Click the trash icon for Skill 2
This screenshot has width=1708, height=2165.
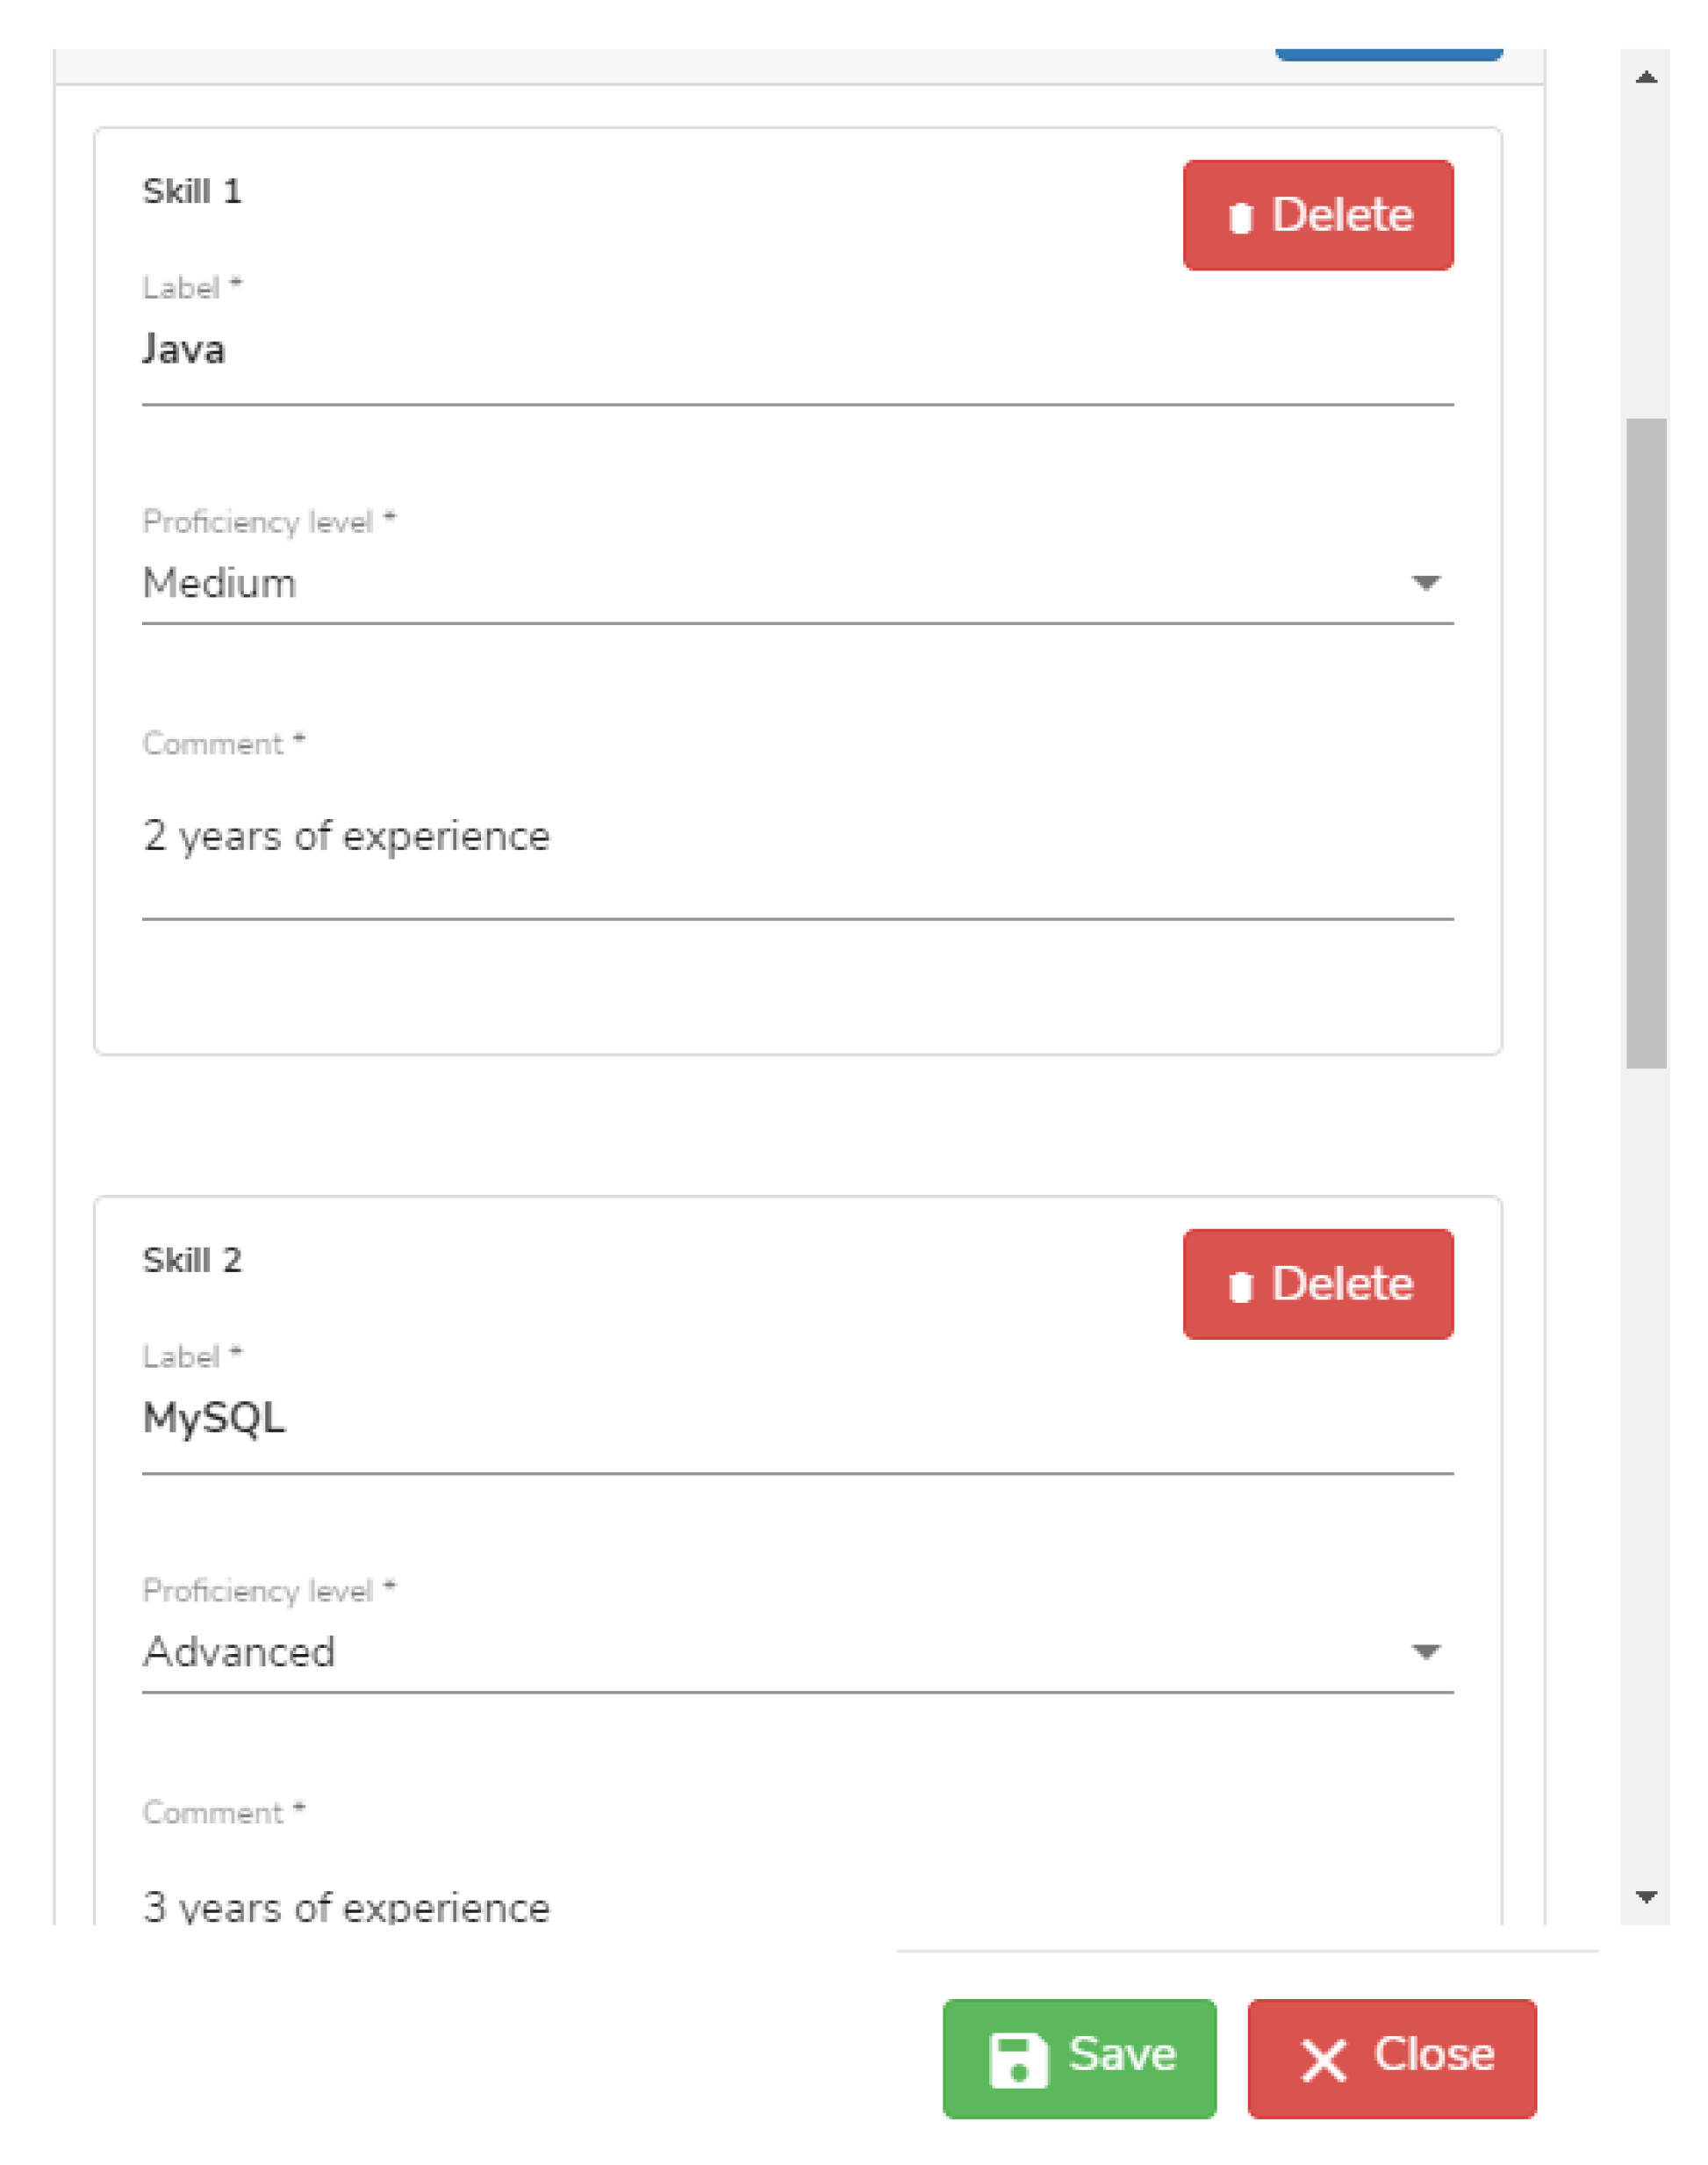click(x=1240, y=1286)
